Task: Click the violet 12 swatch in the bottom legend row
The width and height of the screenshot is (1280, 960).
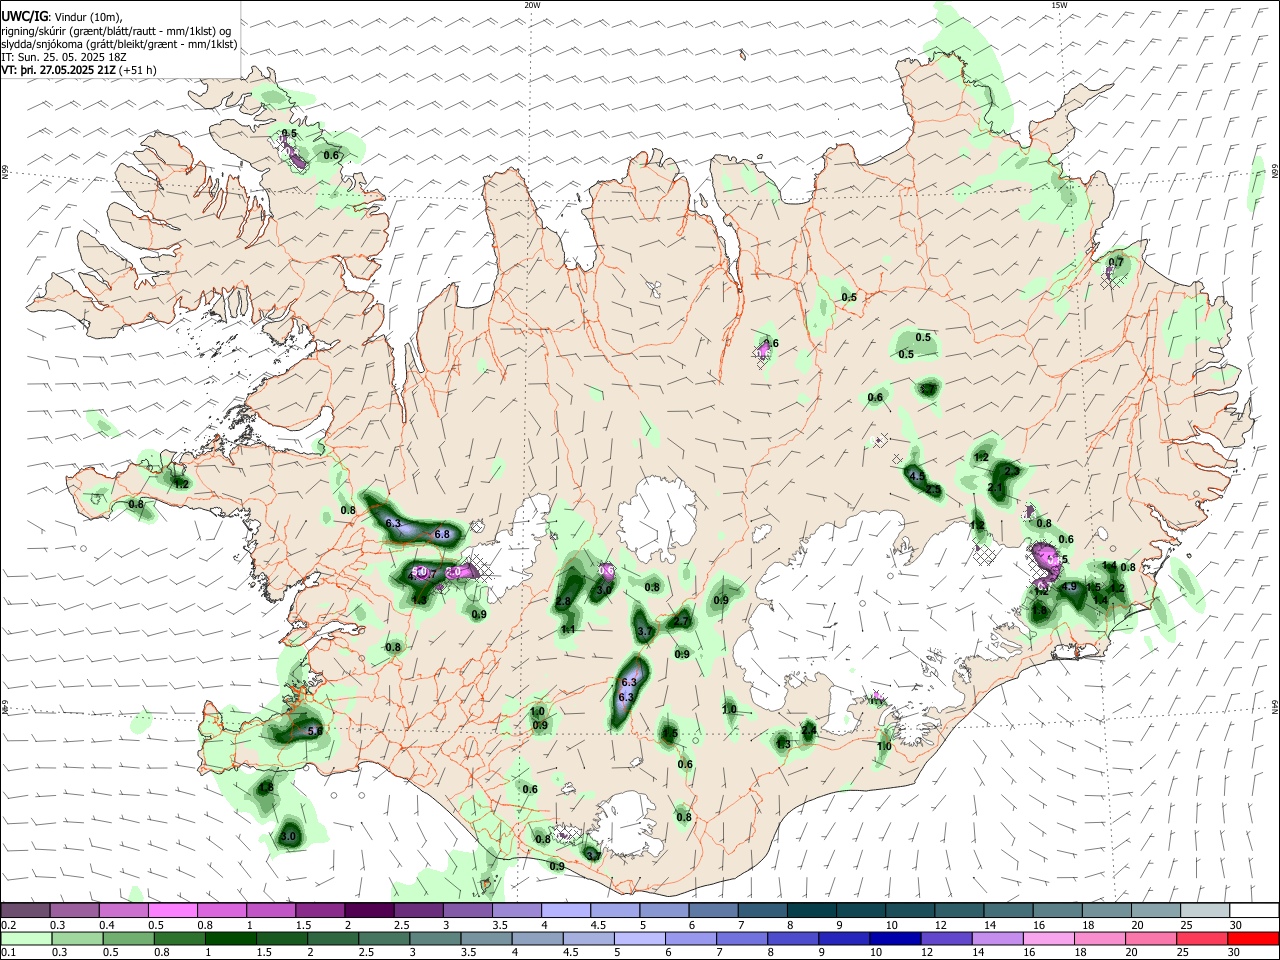Action: (946, 937)
